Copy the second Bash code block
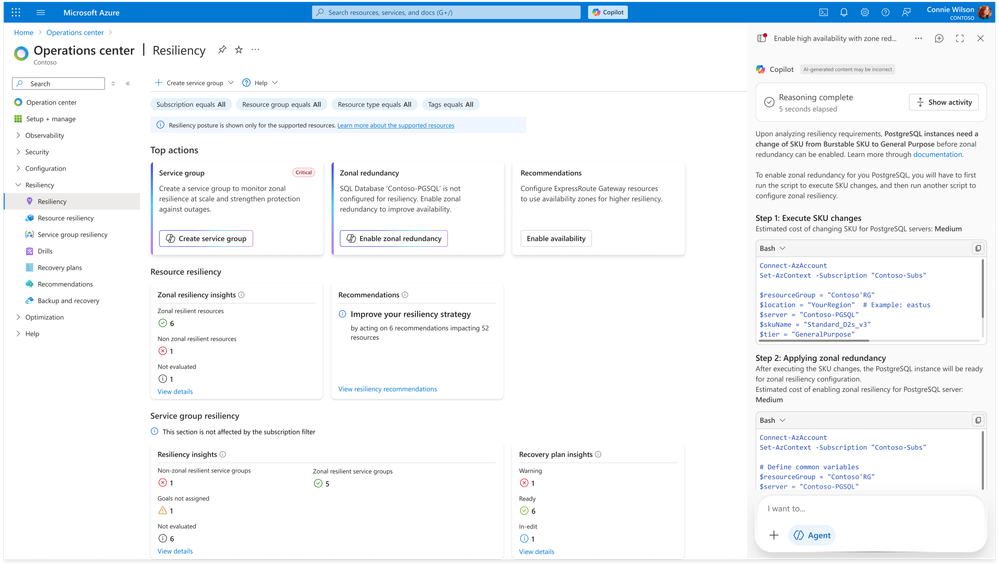This screenshot has width=999, height=565. tap(978, 420)
